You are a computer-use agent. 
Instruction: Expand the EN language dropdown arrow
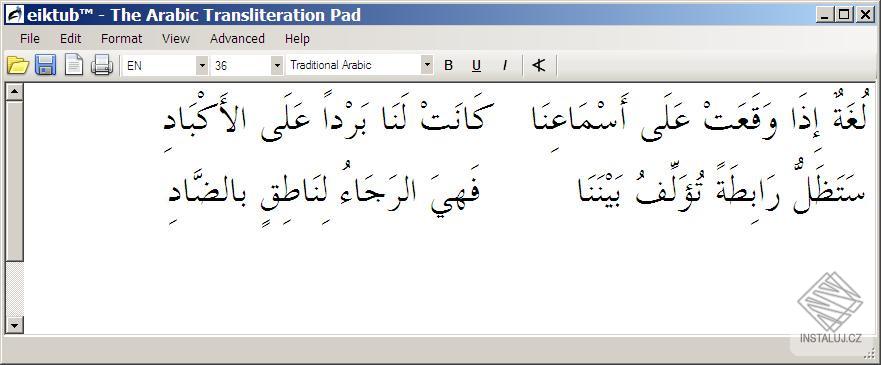(202, 65)
